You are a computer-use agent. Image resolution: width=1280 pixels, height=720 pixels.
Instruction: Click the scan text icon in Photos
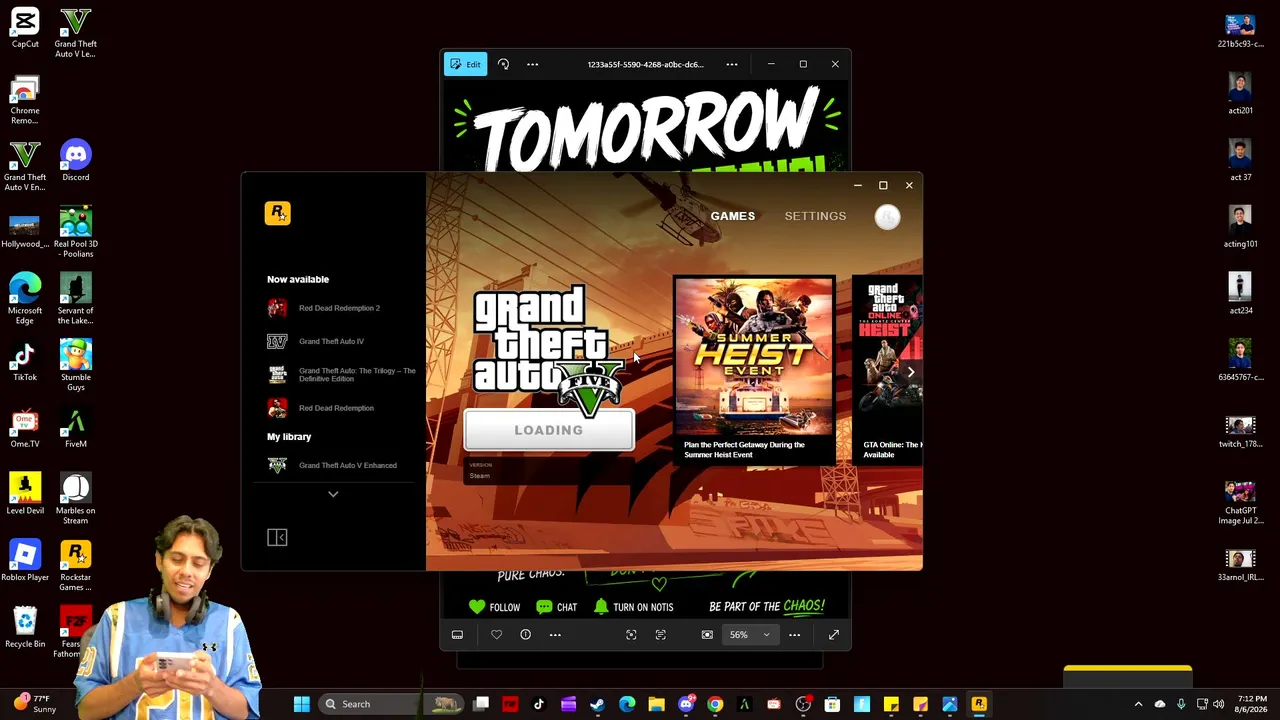pos(660,635)
